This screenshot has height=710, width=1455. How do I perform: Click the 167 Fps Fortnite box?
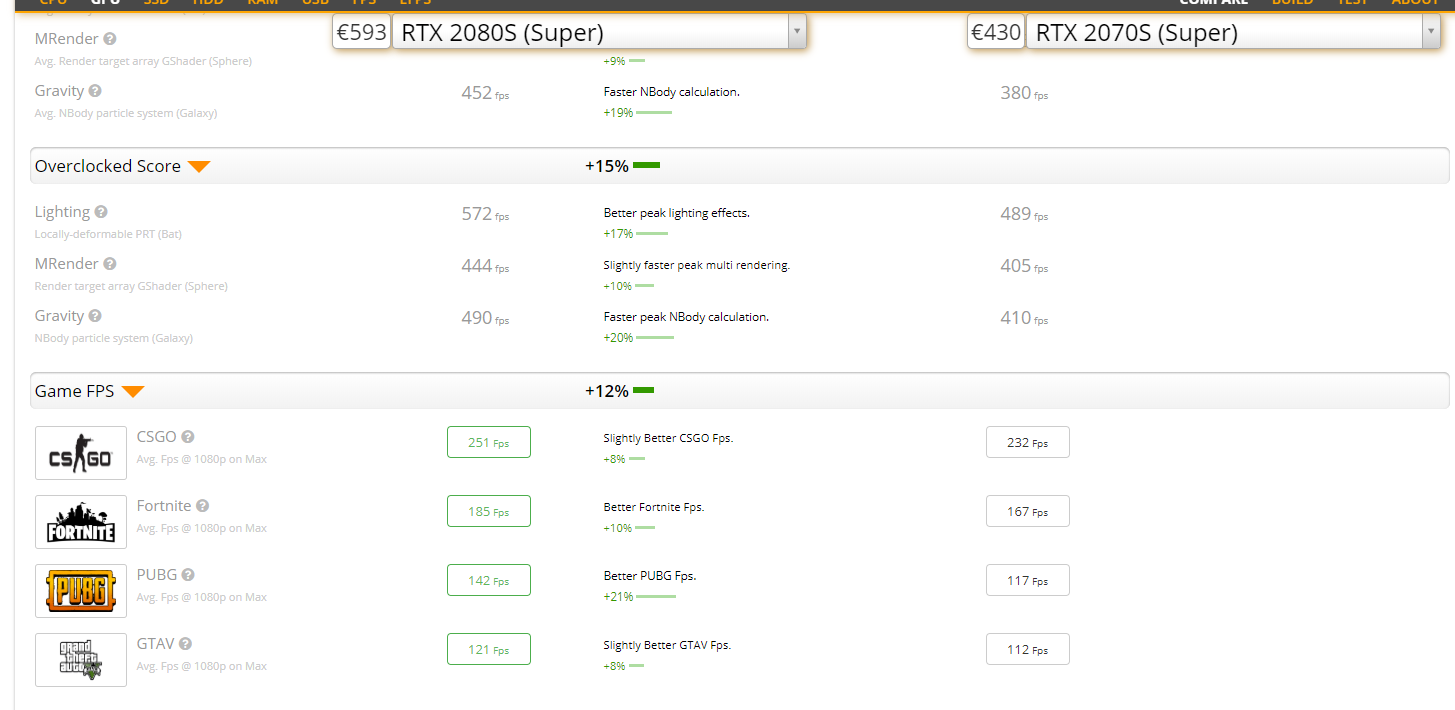tap(1028, 511)
